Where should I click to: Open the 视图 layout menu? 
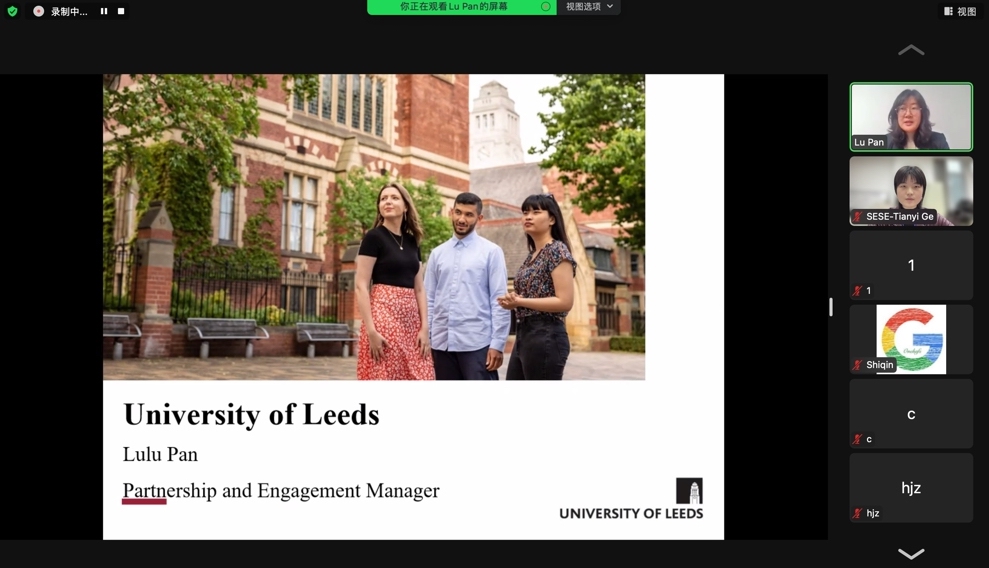[x=960, y=11]
